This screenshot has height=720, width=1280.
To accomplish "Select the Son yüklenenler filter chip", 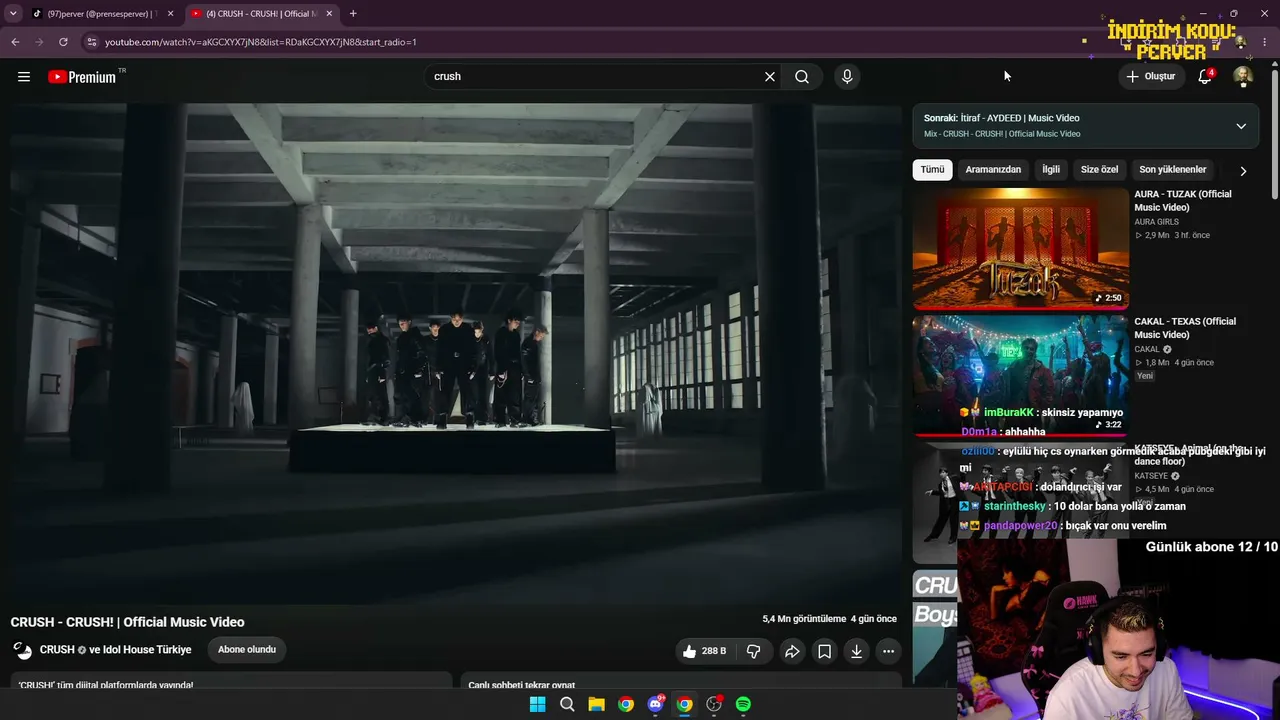I will tap(1173, 170).
